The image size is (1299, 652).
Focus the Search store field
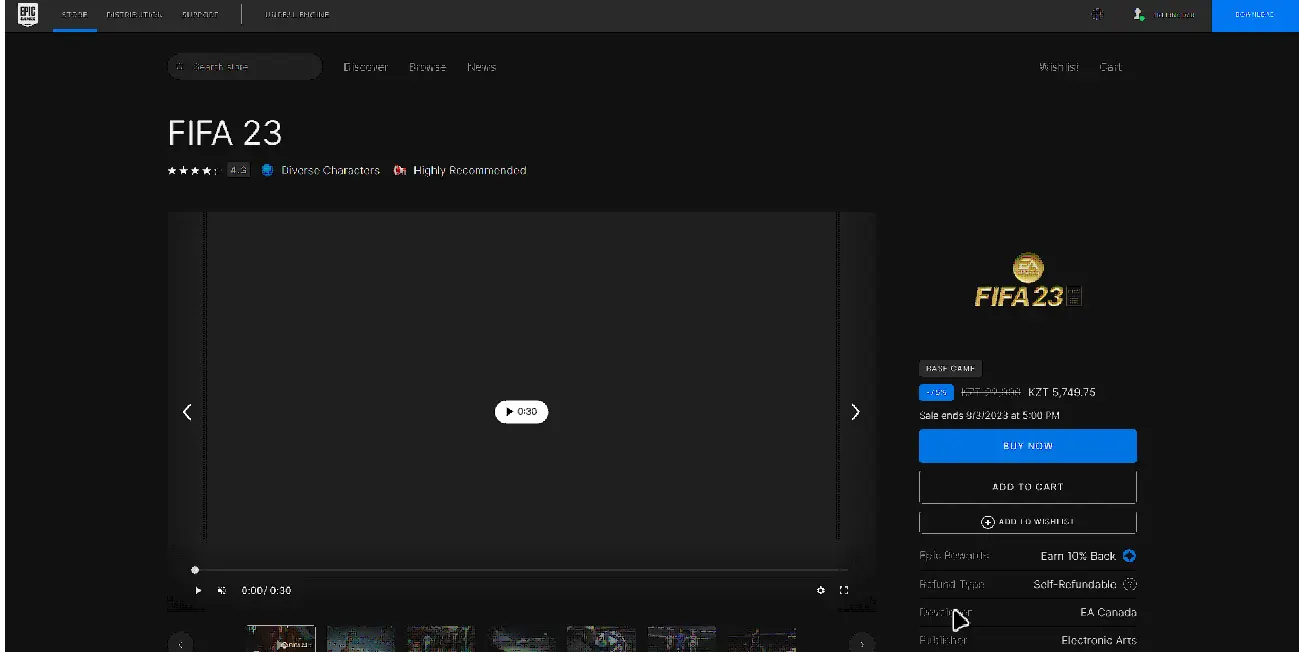[x=245, y=67]
